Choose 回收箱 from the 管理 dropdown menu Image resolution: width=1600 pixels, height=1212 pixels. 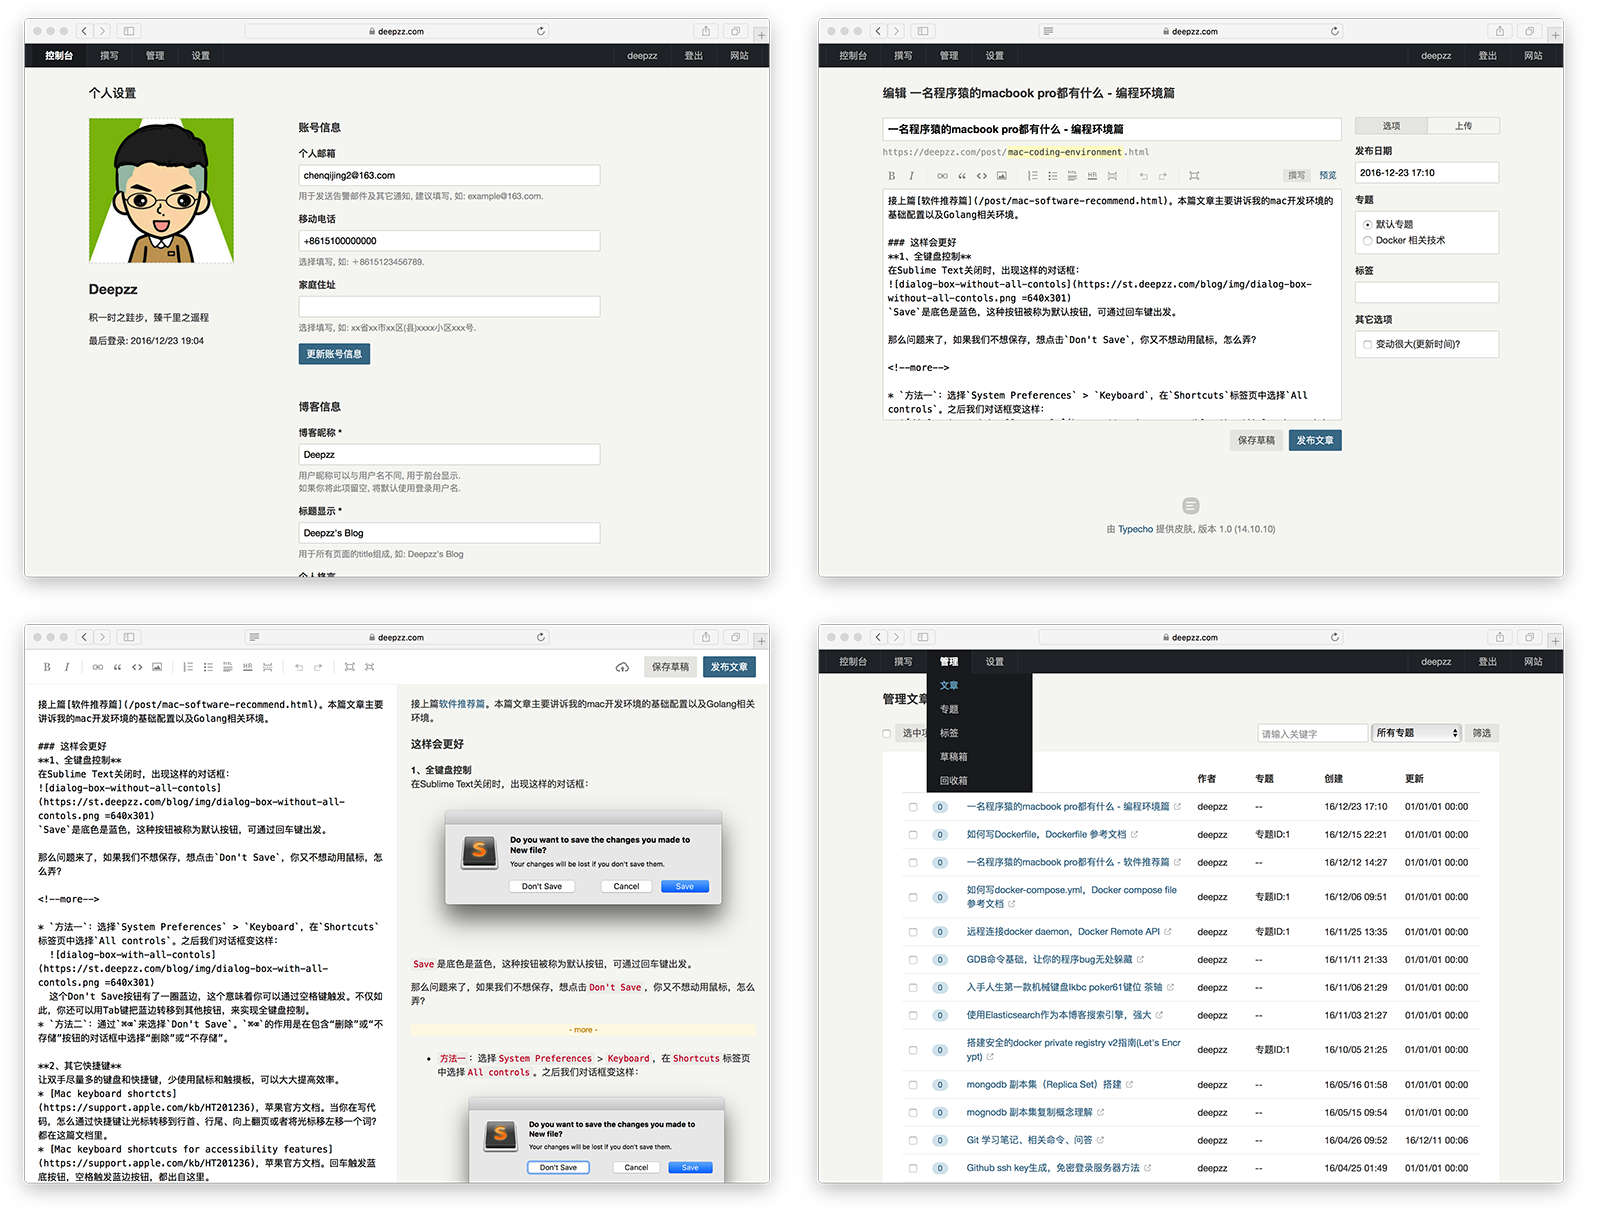tap(953, 781)
